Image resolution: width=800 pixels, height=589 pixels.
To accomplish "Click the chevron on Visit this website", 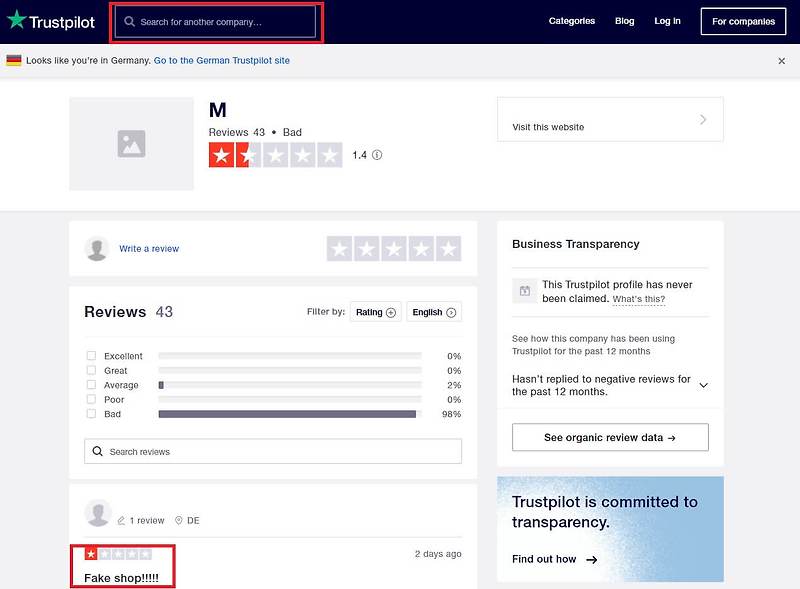I will point(703,119).
